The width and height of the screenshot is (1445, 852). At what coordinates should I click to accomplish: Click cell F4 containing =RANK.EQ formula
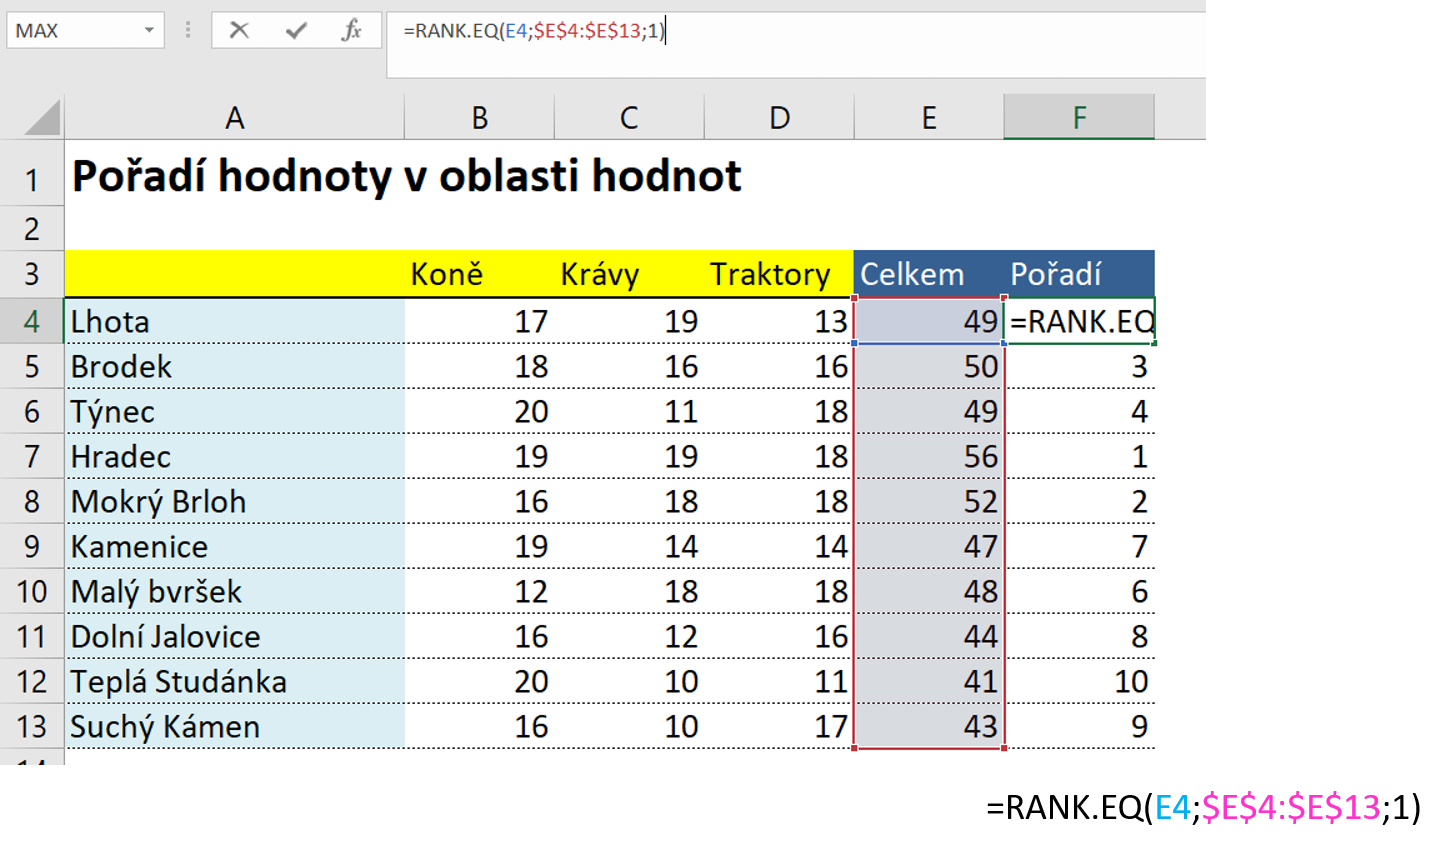pyautogui.click(x=1079, y=321)
